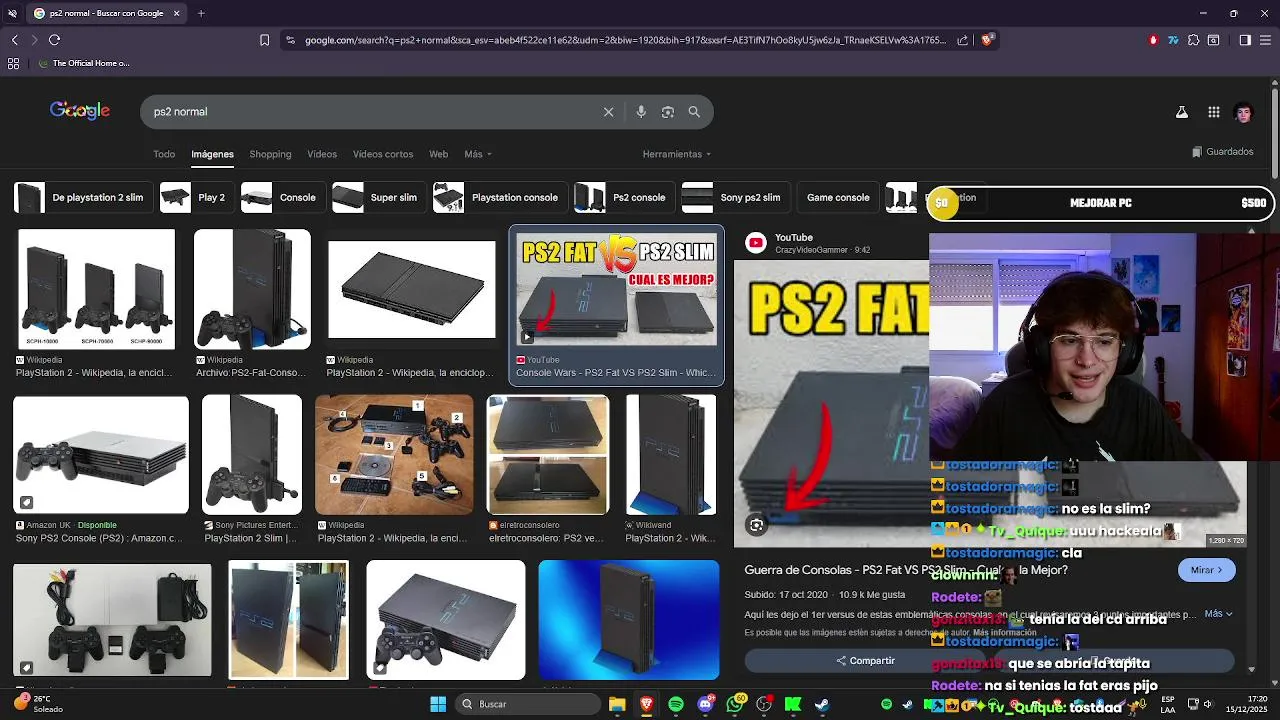Viewport: 1280px width, 720px height.
Task: Click the magnifier search submit icon
Action: pos(694,112)
